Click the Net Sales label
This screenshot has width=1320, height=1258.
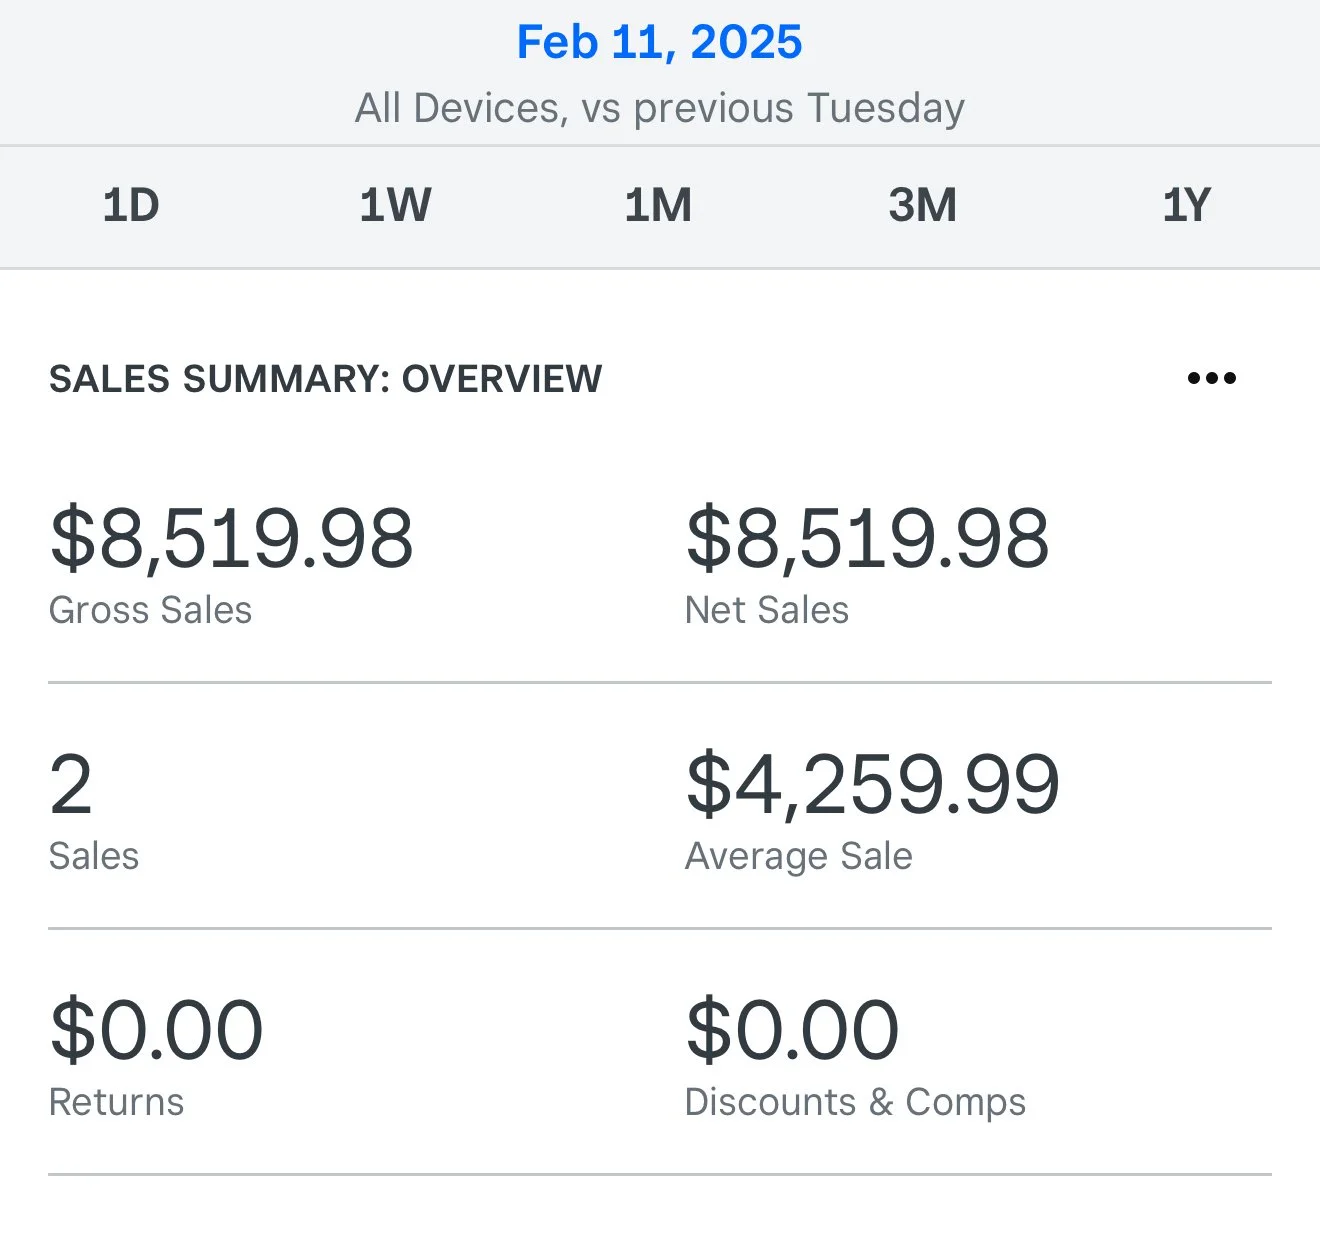766,610
